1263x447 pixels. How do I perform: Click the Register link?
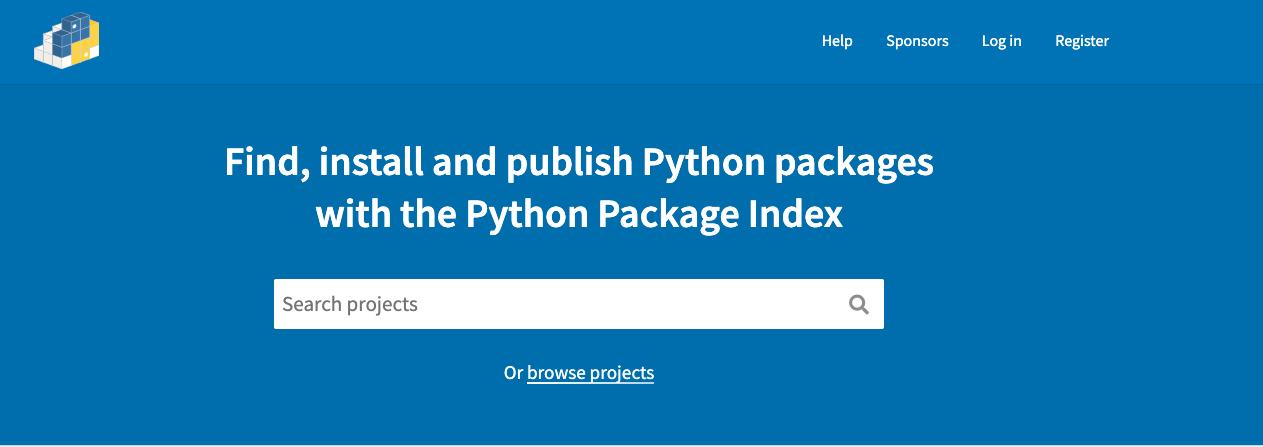pyautogui.click(x=1082, y=41)
